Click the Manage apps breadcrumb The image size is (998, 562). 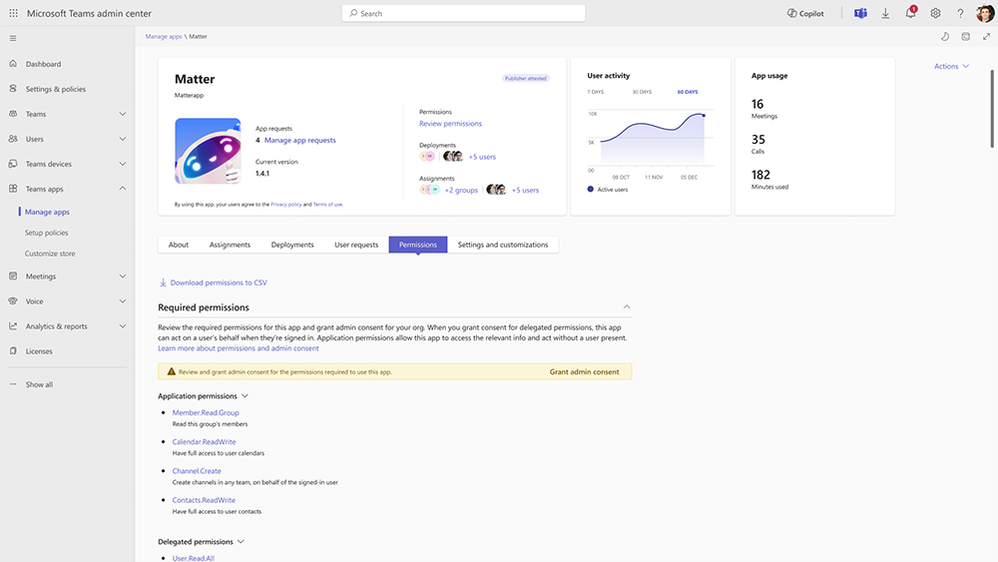pyautogui.click(x=164, y=36)
